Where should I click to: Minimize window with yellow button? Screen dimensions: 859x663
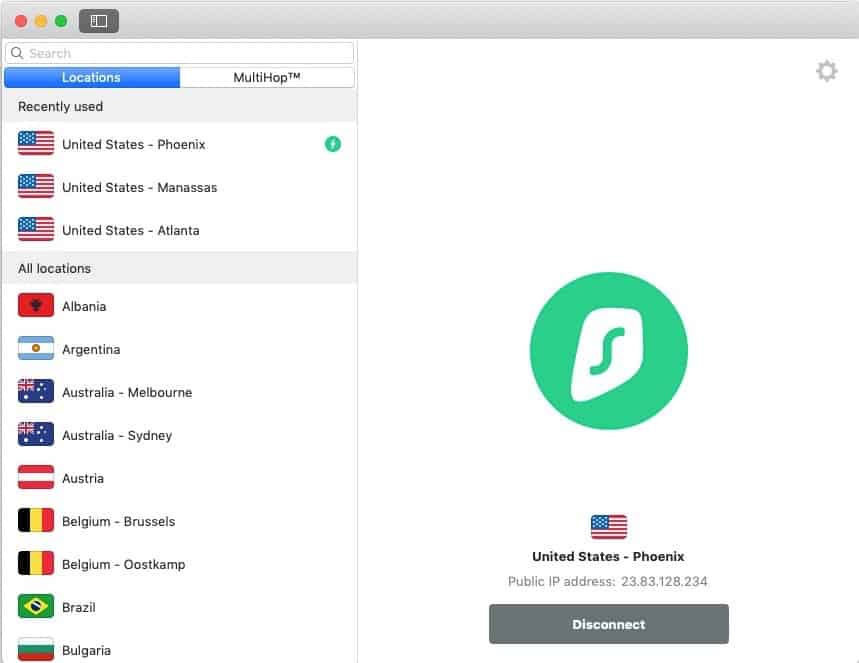click(x=41, y=21)
